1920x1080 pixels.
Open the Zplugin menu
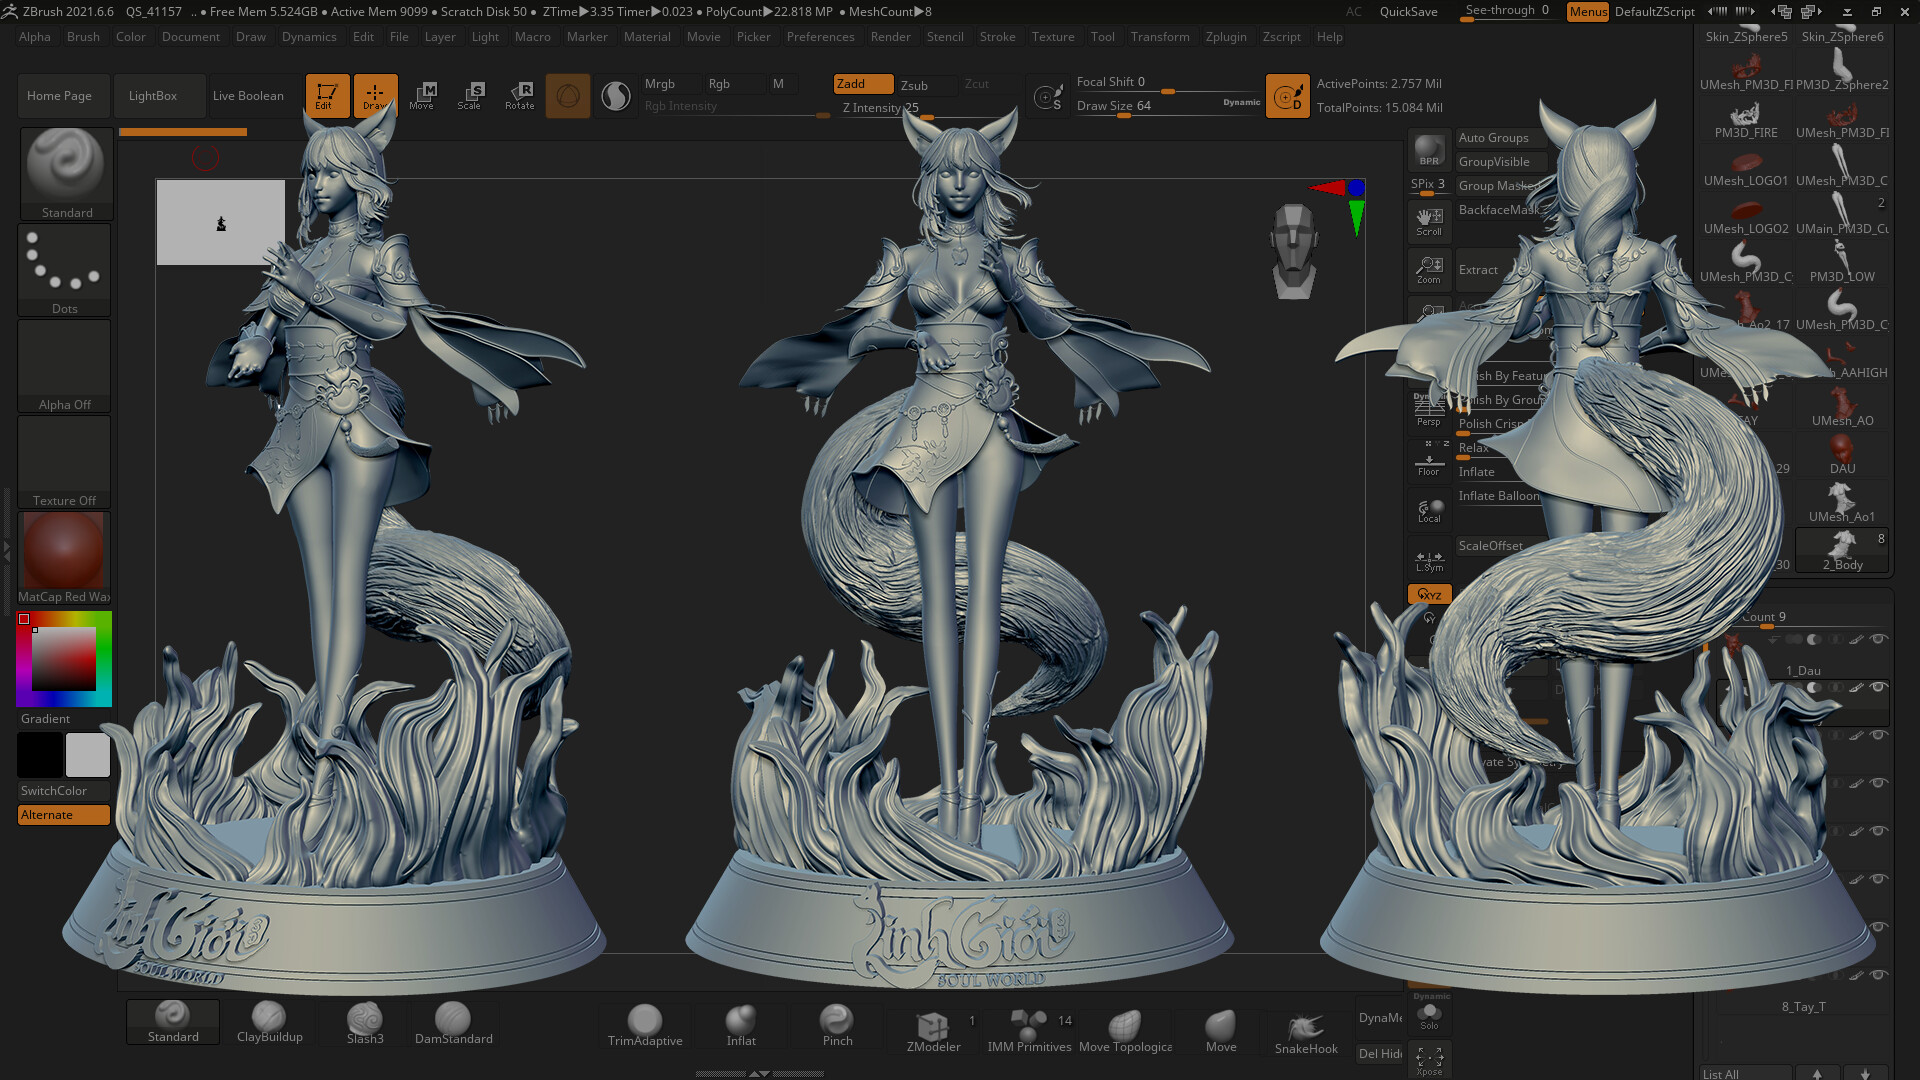(x=1226, y=37)
